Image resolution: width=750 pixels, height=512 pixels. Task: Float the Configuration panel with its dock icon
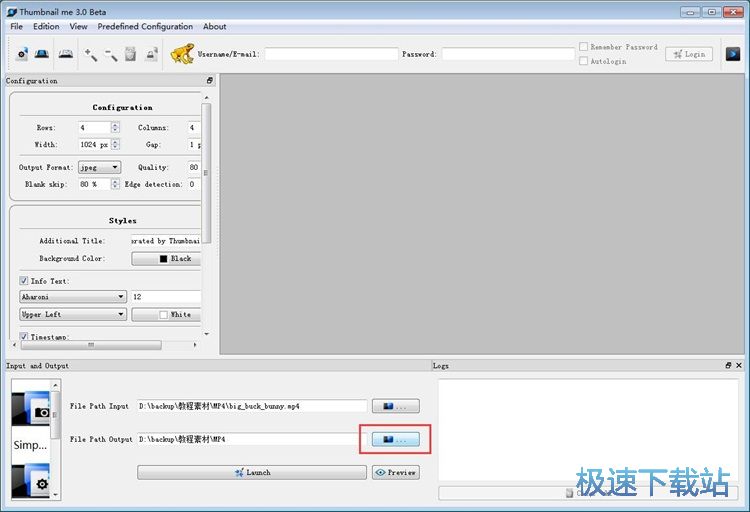point(210,80)
